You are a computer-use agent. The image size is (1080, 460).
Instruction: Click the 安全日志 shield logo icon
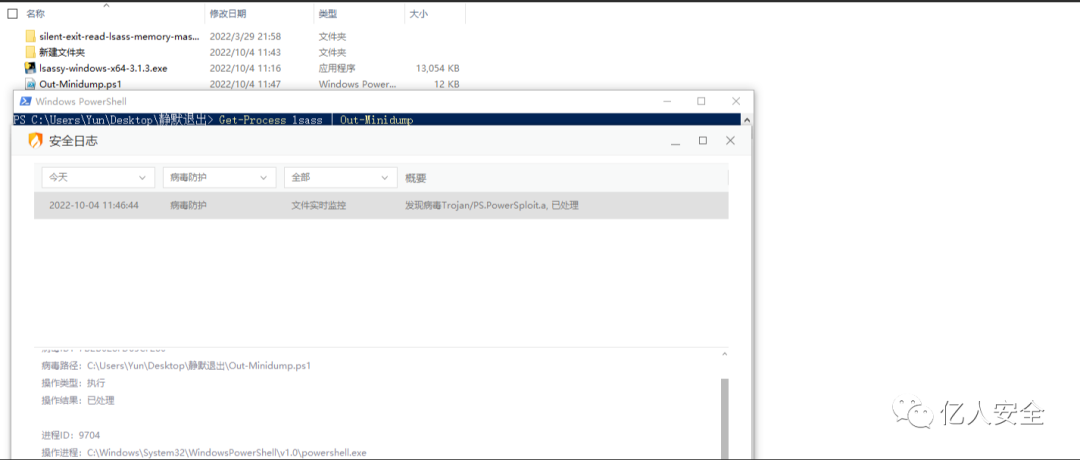click(x=34, y=141)
